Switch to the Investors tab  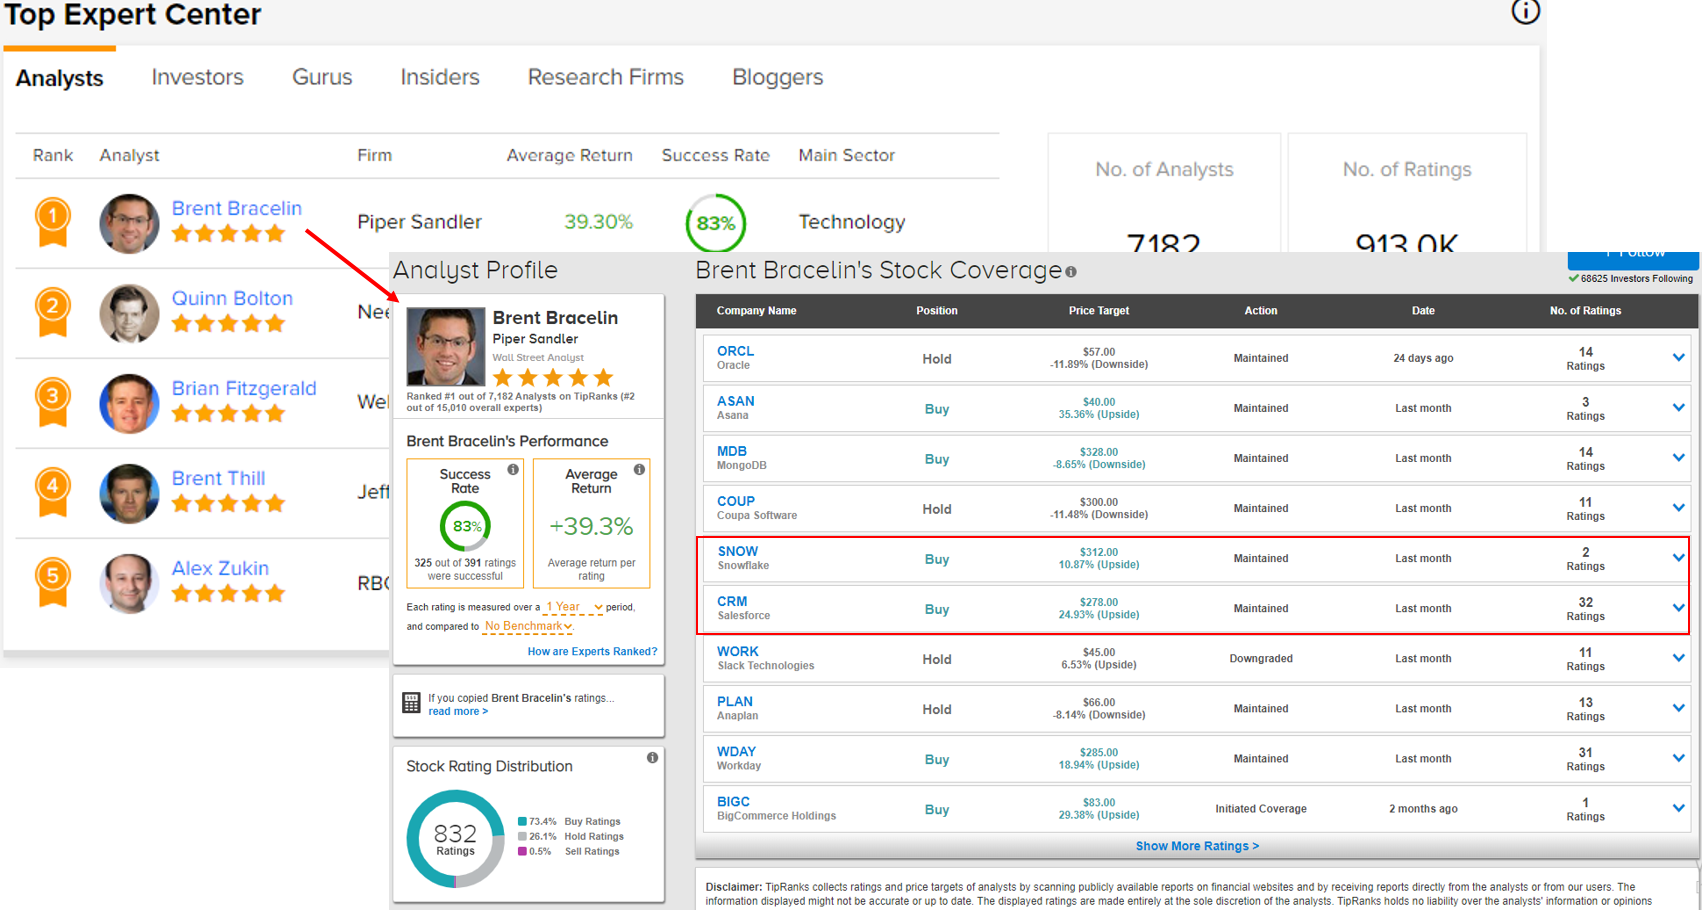pyautogui.click(x=197, y=77)
